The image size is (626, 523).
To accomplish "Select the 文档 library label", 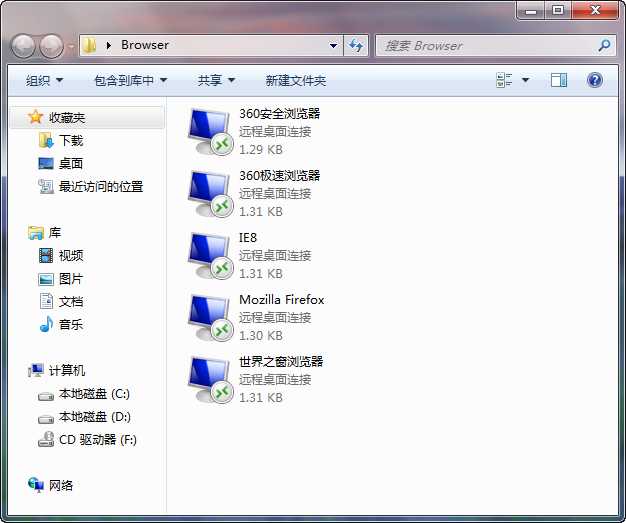I will click(71, 301).
